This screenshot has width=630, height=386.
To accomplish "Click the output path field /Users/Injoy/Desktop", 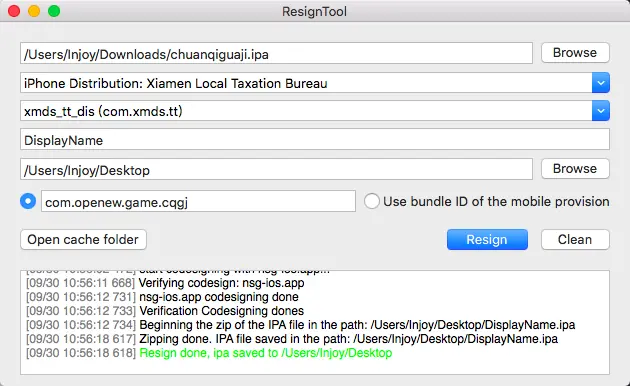I will tap(276, 169).
